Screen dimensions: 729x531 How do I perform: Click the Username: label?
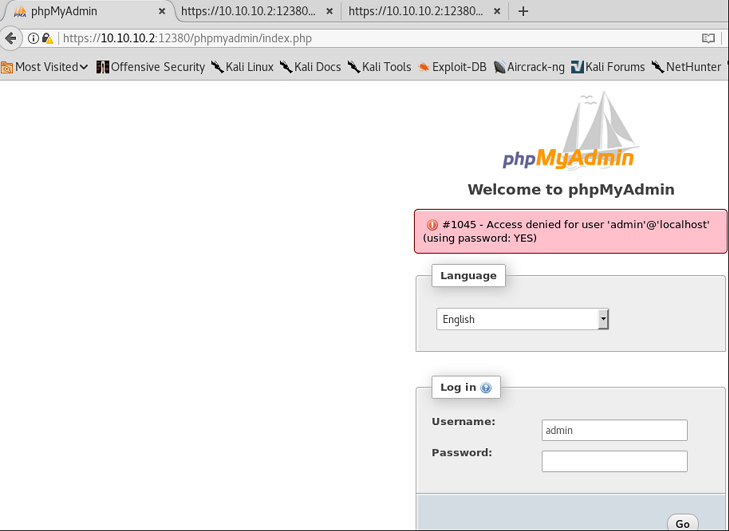coord(464,422)
